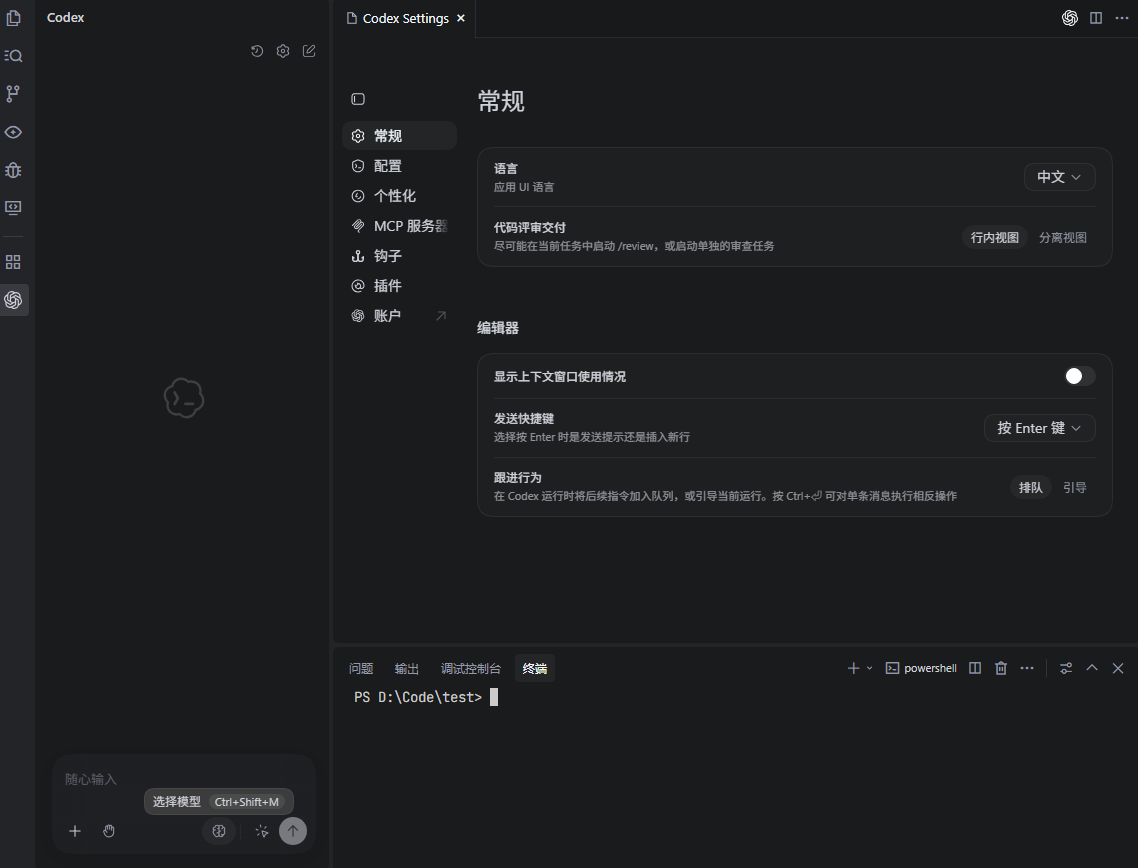Open panel view settings sliders icon
This screenshot has width=1138, height=868.
[1066, 668]
